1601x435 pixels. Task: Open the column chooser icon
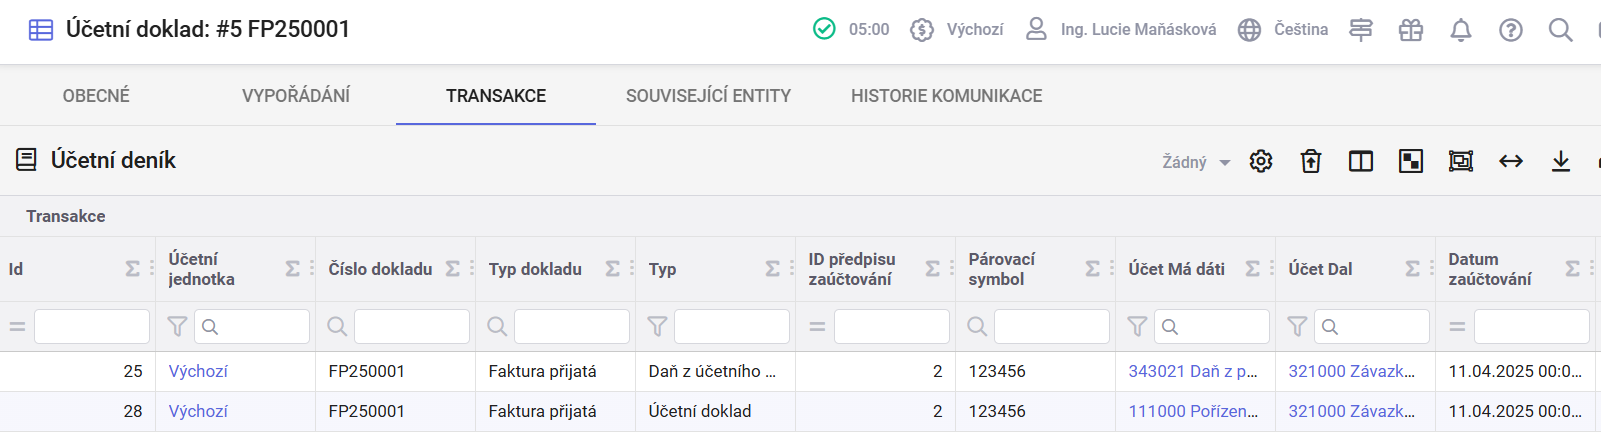tap(1361, 161)
